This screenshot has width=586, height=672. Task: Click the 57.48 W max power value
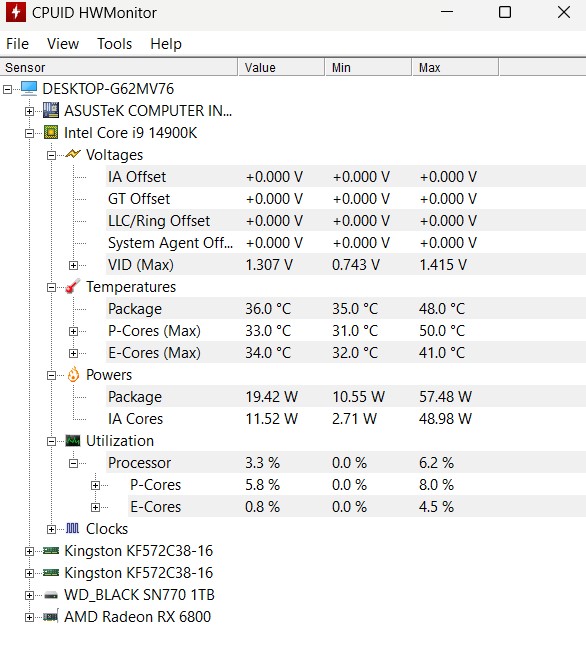click(x=445, y=396)
